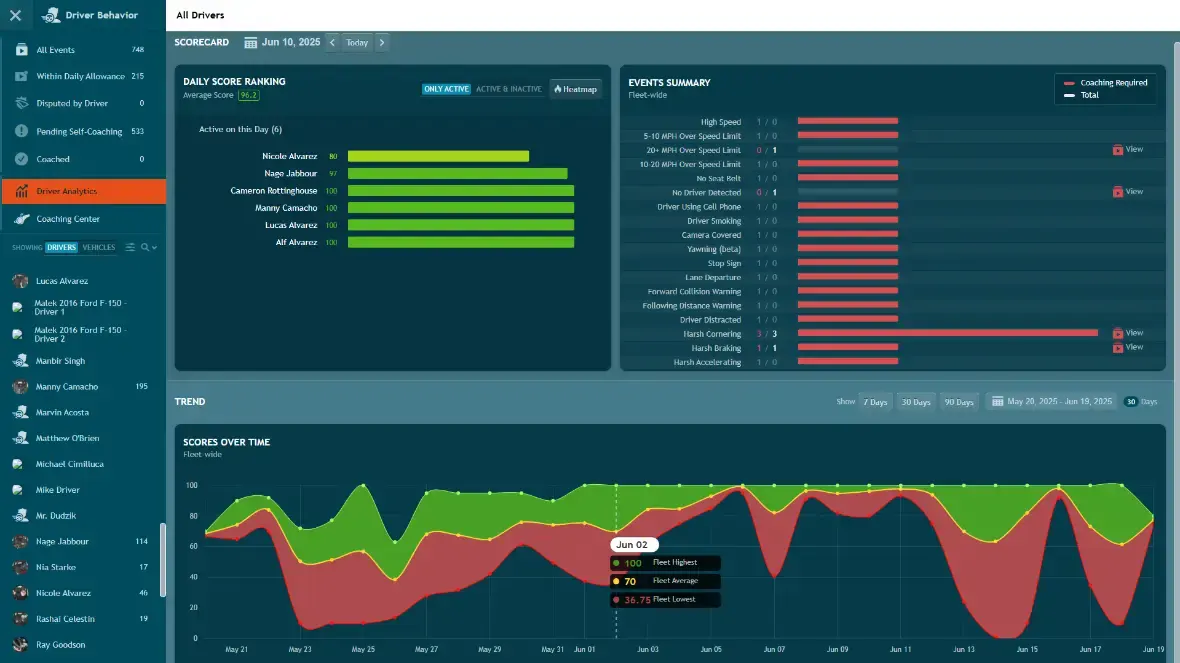Click the Driver Behavior logo icon in the header
Screen dimensions: 1180x663
[50, 15]
